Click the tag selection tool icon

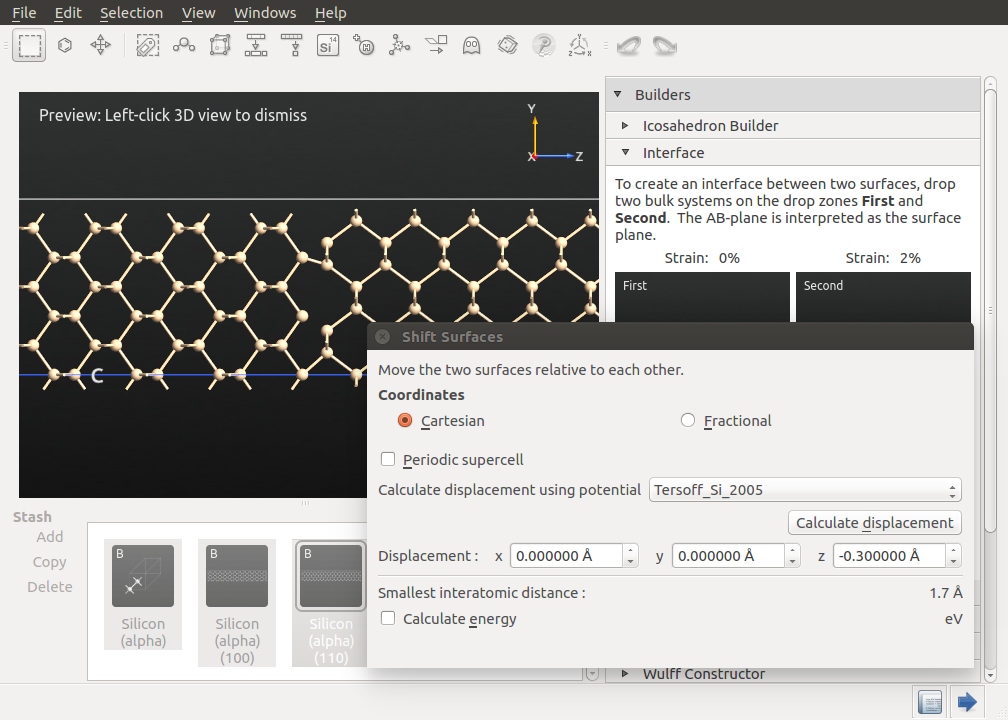148,46
